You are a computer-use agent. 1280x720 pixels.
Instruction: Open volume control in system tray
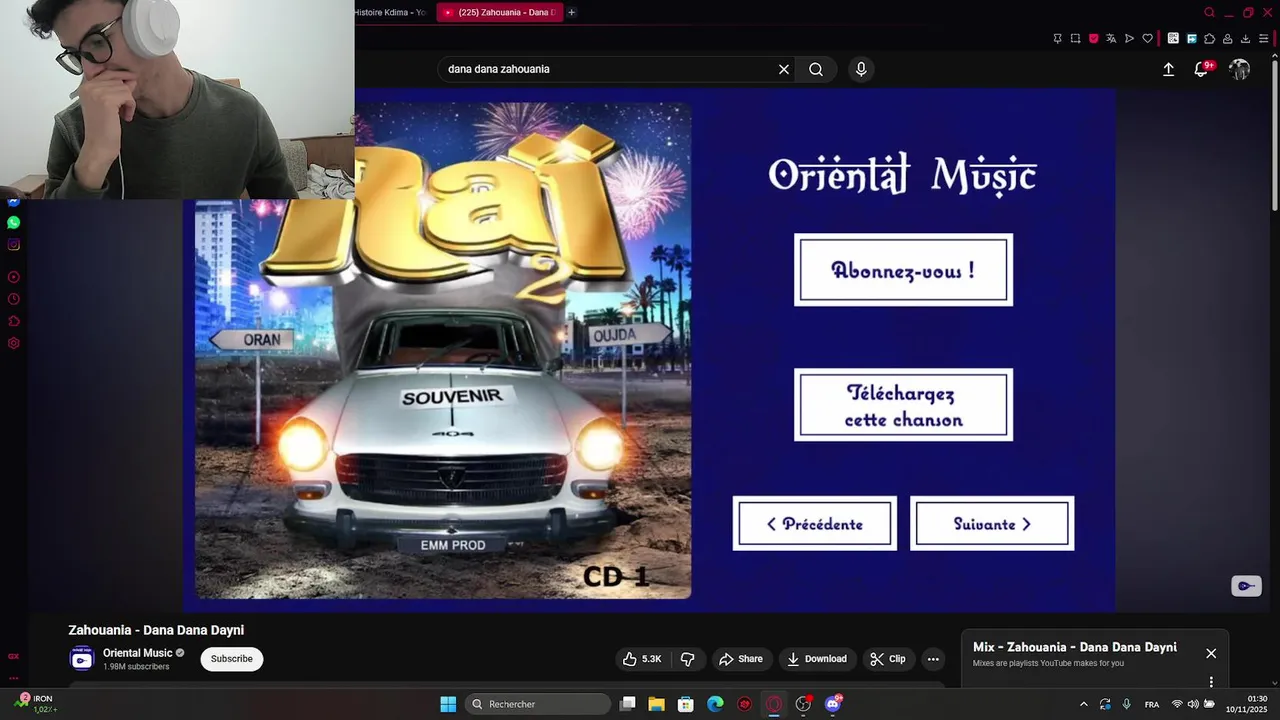click(x=1193, y=704)
